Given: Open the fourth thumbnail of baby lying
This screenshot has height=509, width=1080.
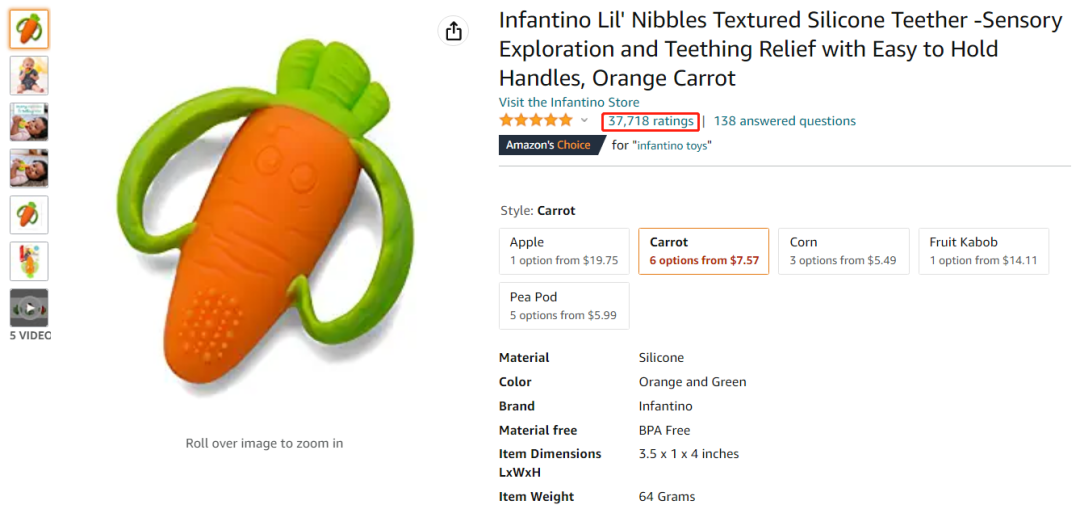Looking at the screenshot, I should [29, 168].
